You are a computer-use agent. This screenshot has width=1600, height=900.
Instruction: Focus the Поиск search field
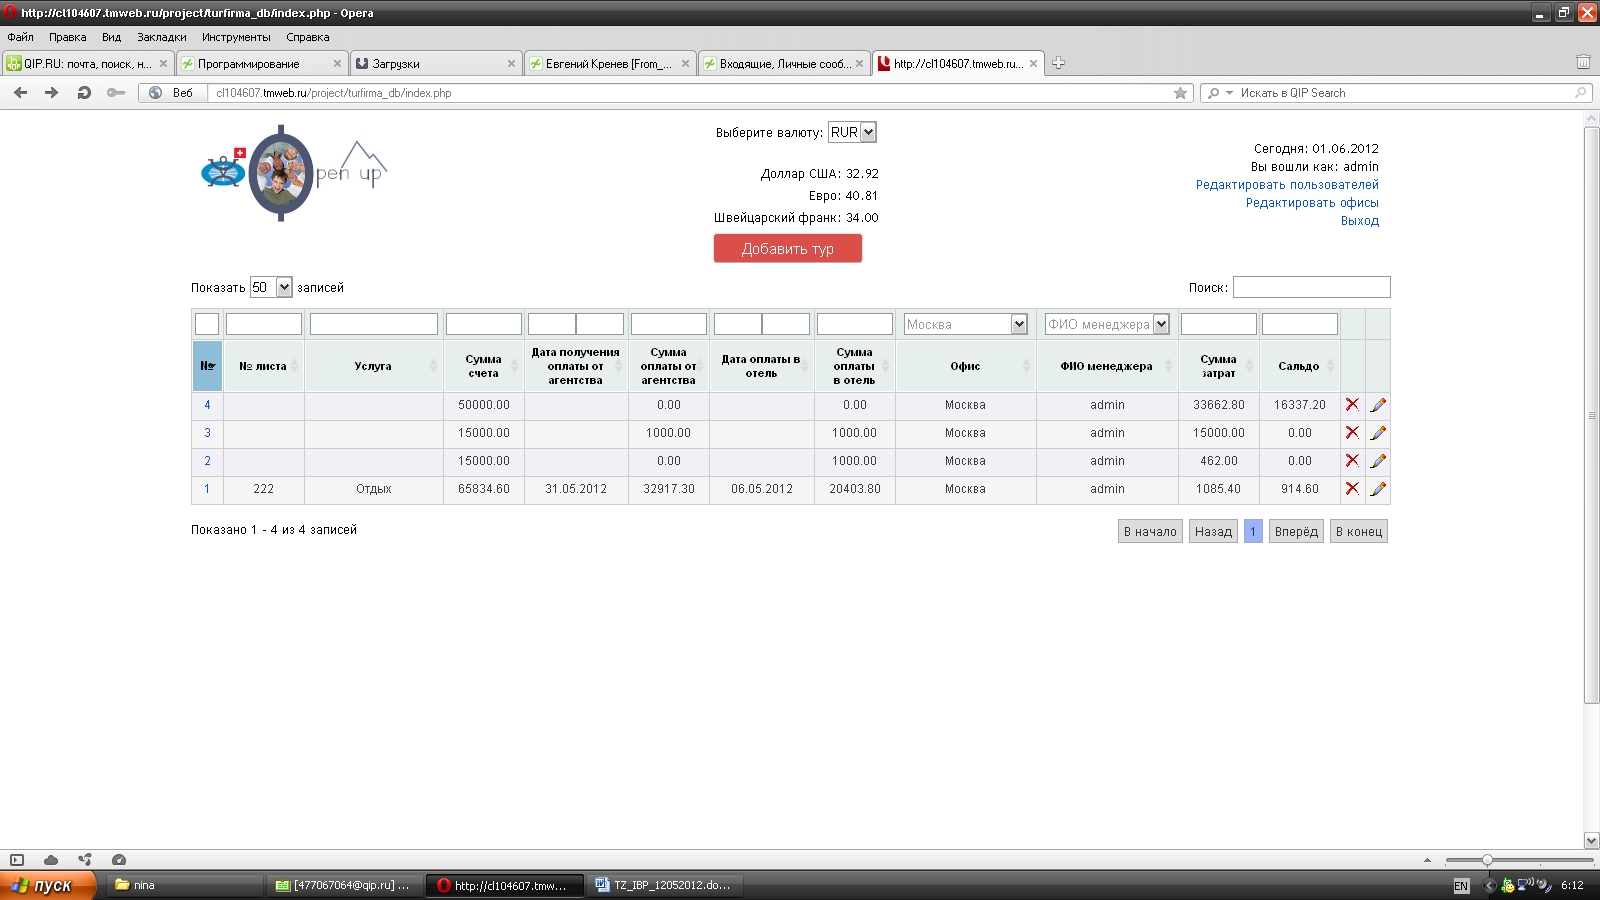(x=1311, y=287)
